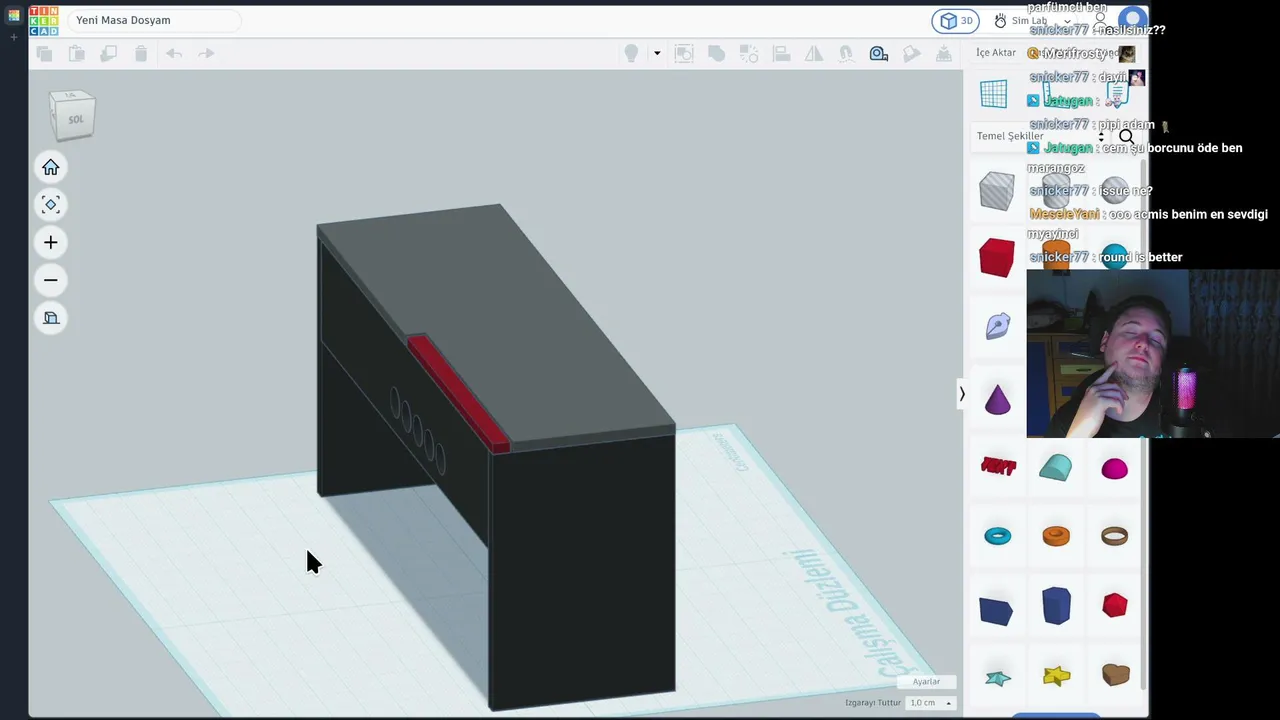Click the app icon in the left sidebar

tap(13, 15)
